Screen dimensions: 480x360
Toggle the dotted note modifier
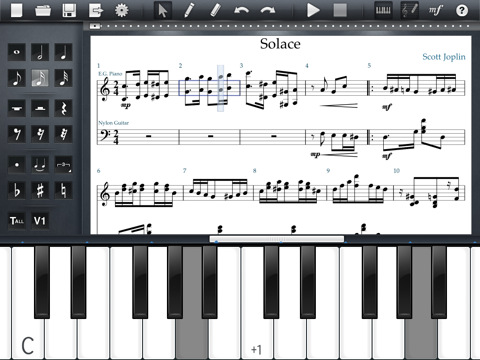pyautogui.click(x=17, y=165)
